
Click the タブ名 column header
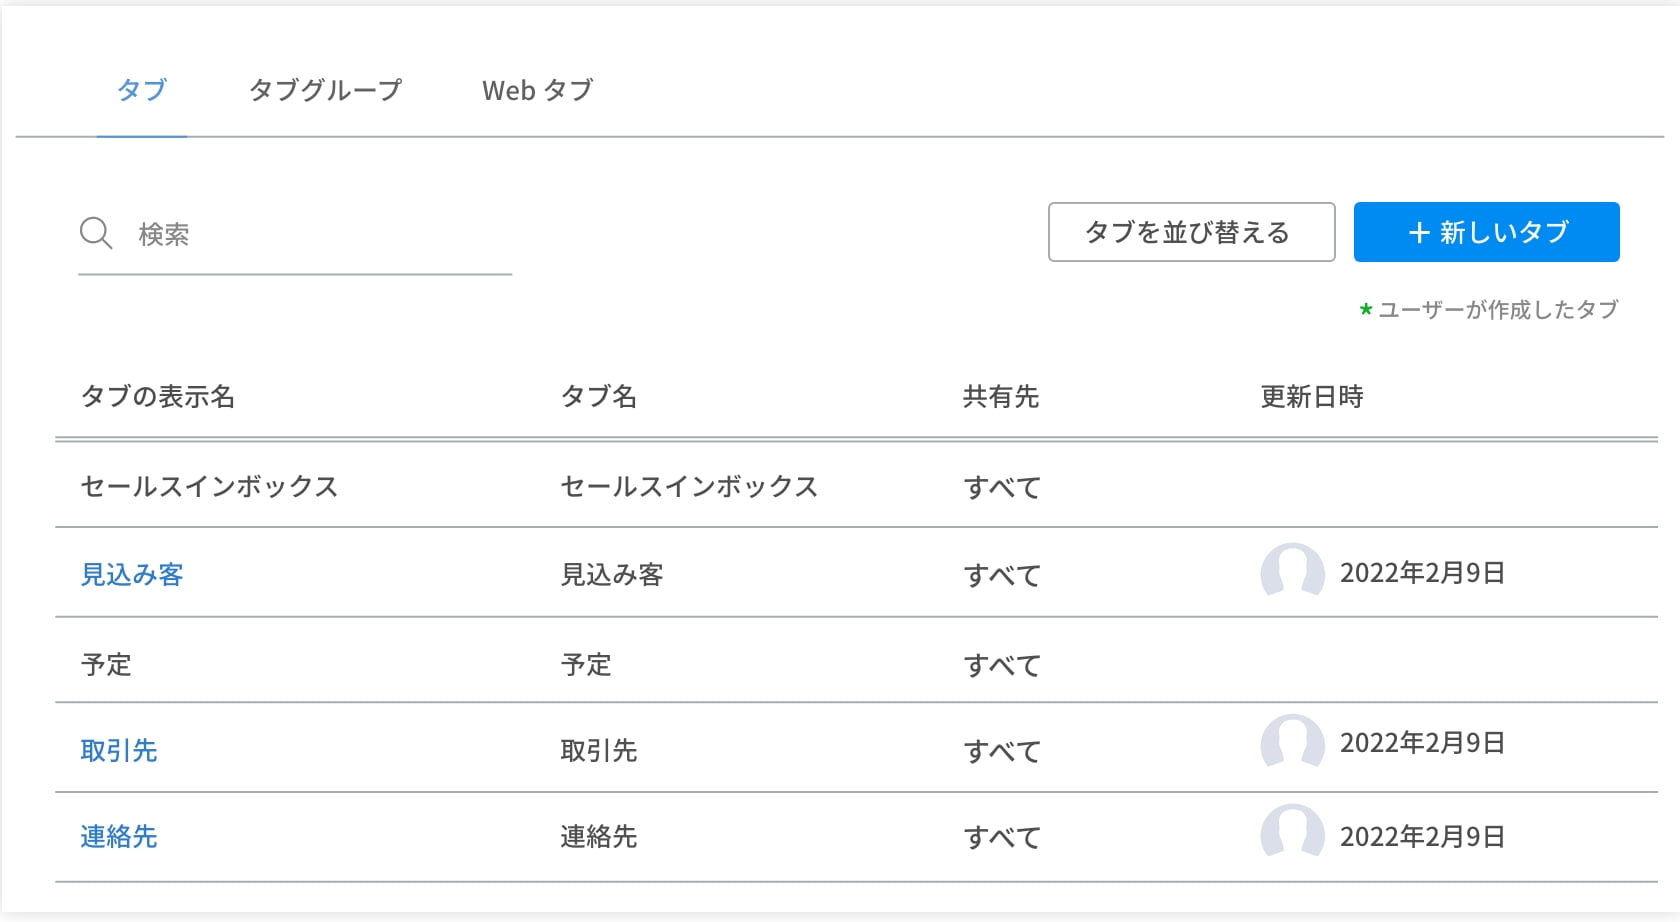click(599, 397)
